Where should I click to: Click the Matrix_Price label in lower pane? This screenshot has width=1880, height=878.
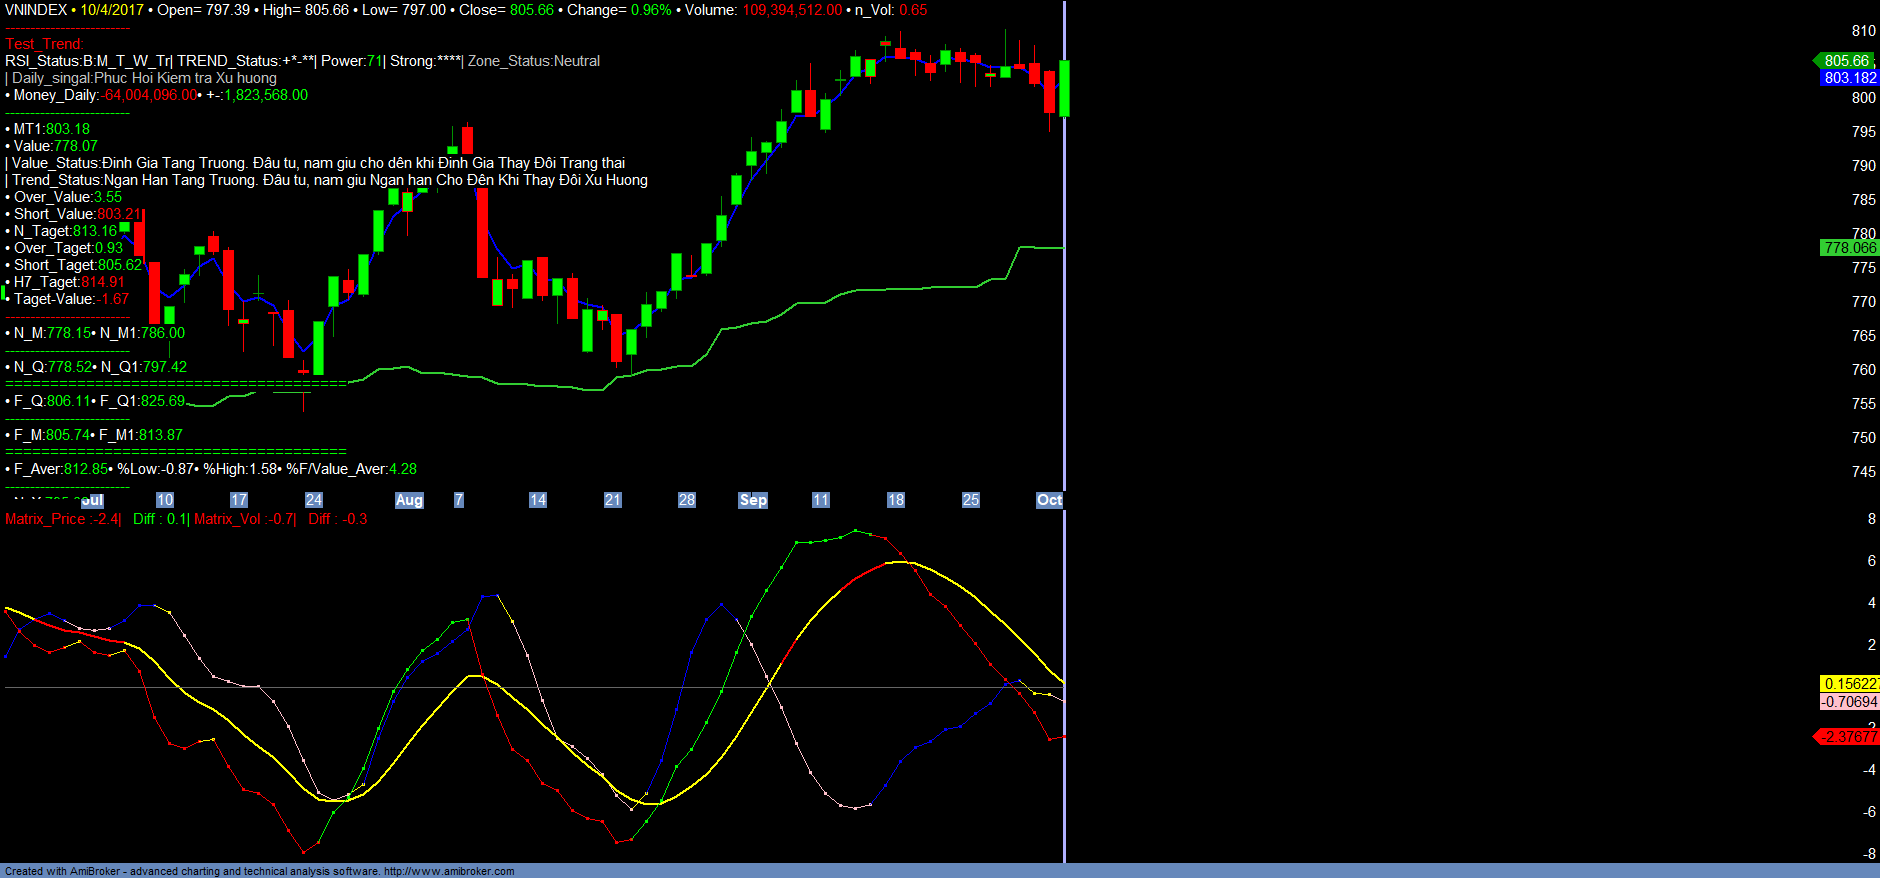45,519
